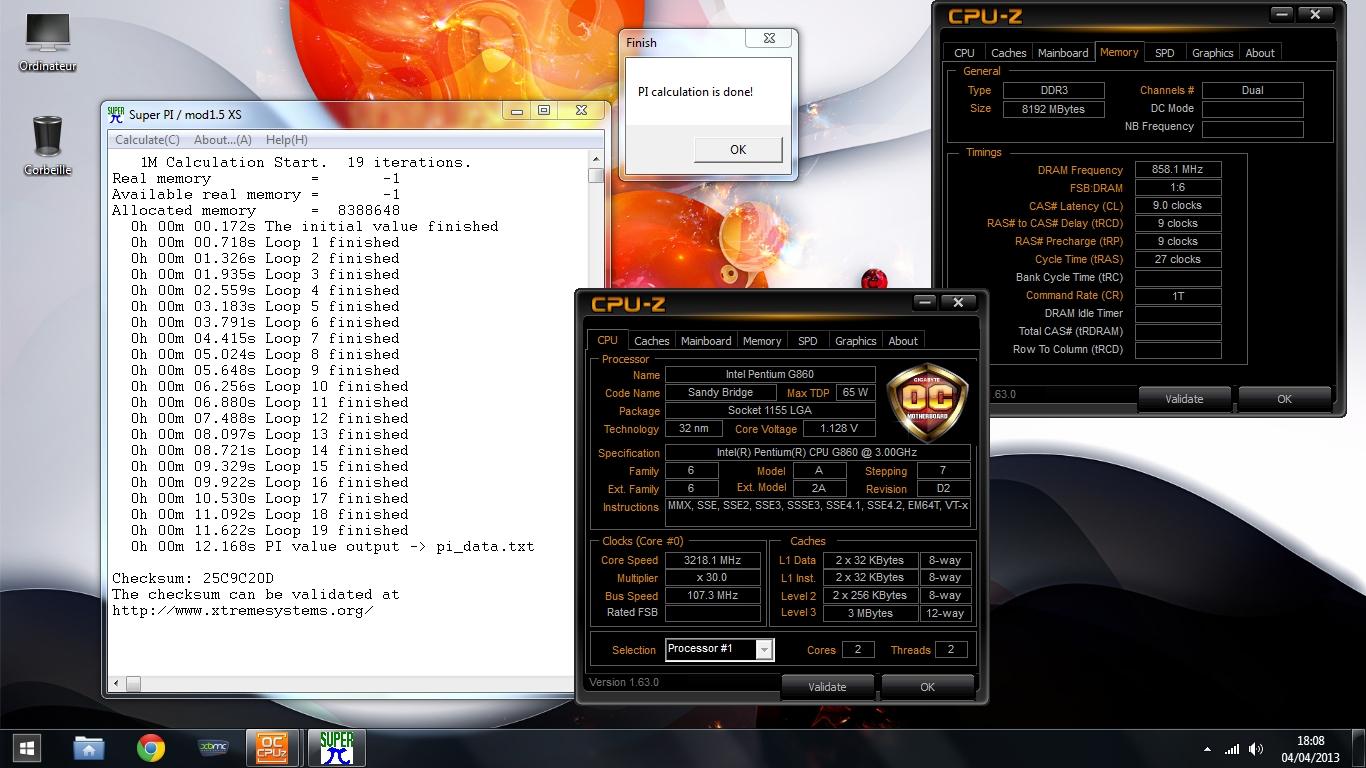
Task: Click the Specification field text
Action: (819, 453)
